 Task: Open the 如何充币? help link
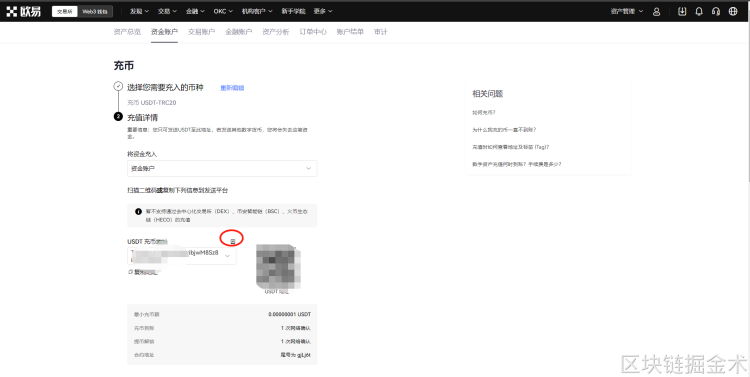click(484, 112)
